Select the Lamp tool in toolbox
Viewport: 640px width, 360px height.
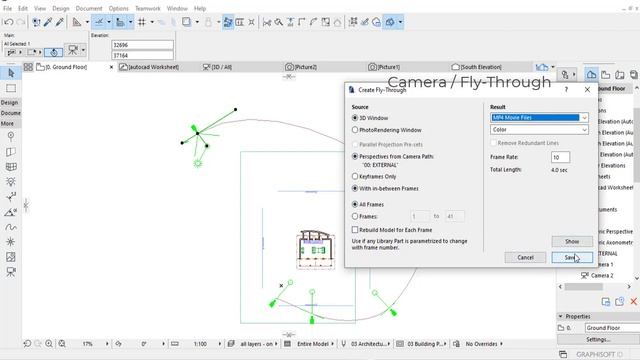coord(11,182)
